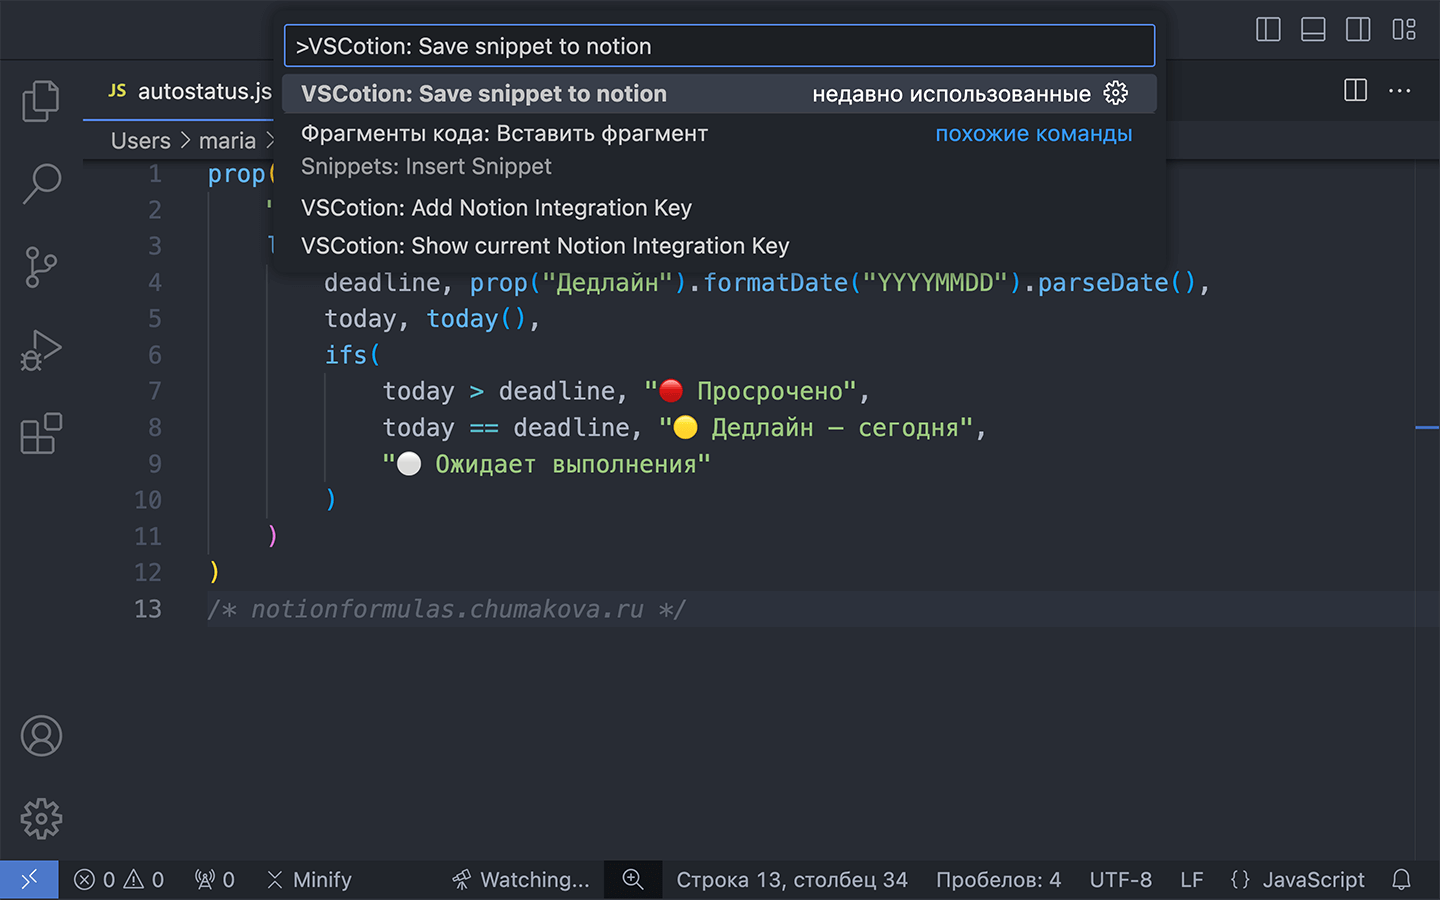Click the formatDate method call on line 4
Image resolution: width=1440 pixels, height=900 pixels.
click(x=776, y=283)
